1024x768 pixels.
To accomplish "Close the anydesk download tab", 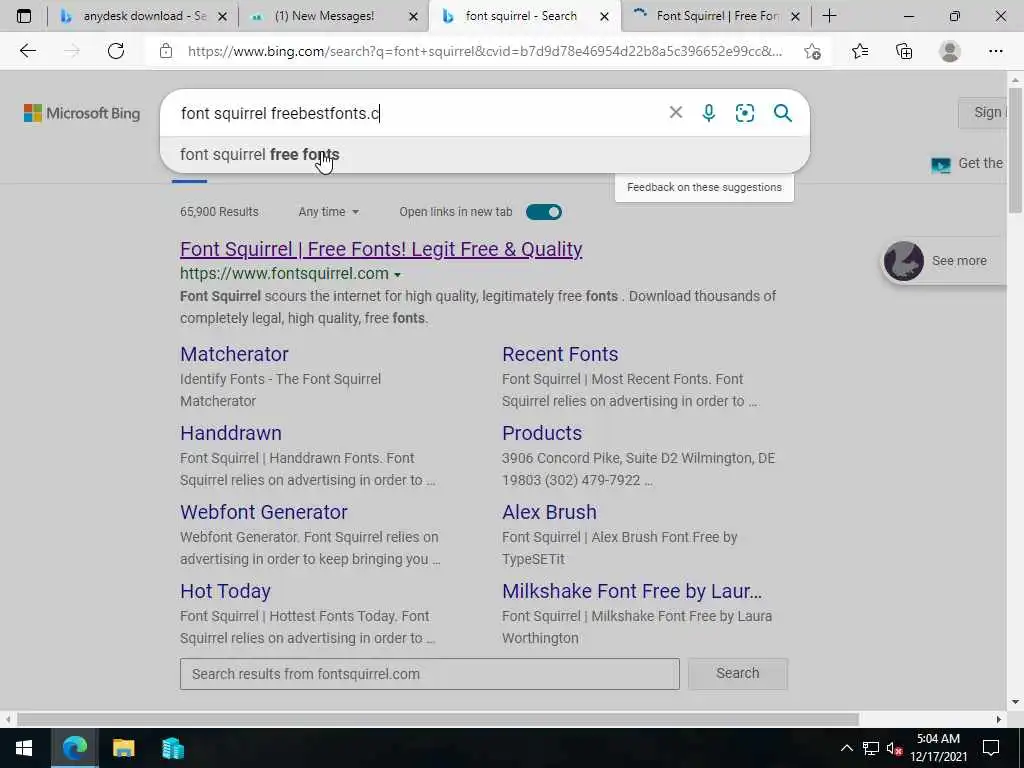I will pyautogui.click(x=222, y=16).
